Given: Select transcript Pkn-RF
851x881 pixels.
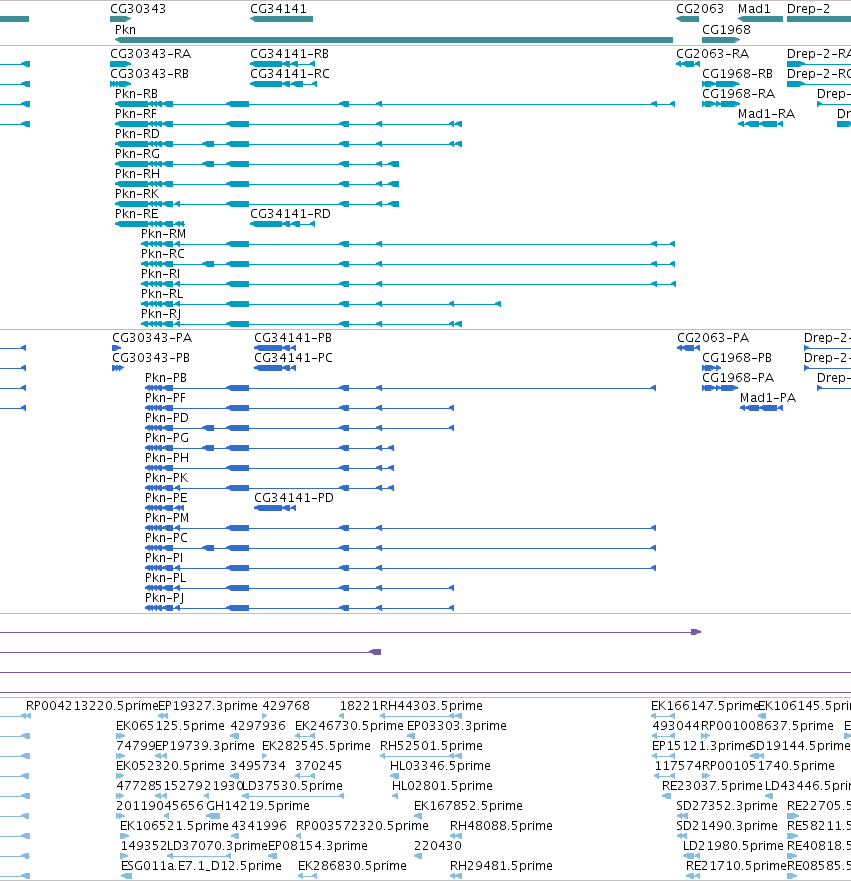Looking at the screenshot, I should coord(136,114).
